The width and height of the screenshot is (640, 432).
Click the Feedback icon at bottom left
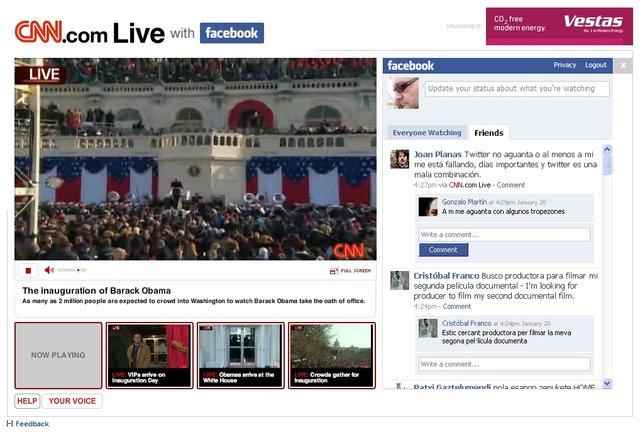coord(10,424)
